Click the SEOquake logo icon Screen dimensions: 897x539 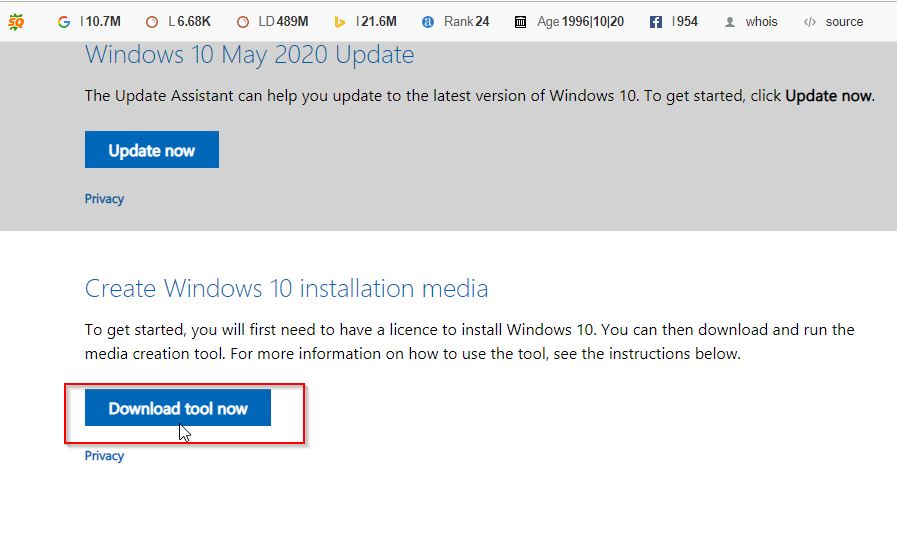point(16,22)
